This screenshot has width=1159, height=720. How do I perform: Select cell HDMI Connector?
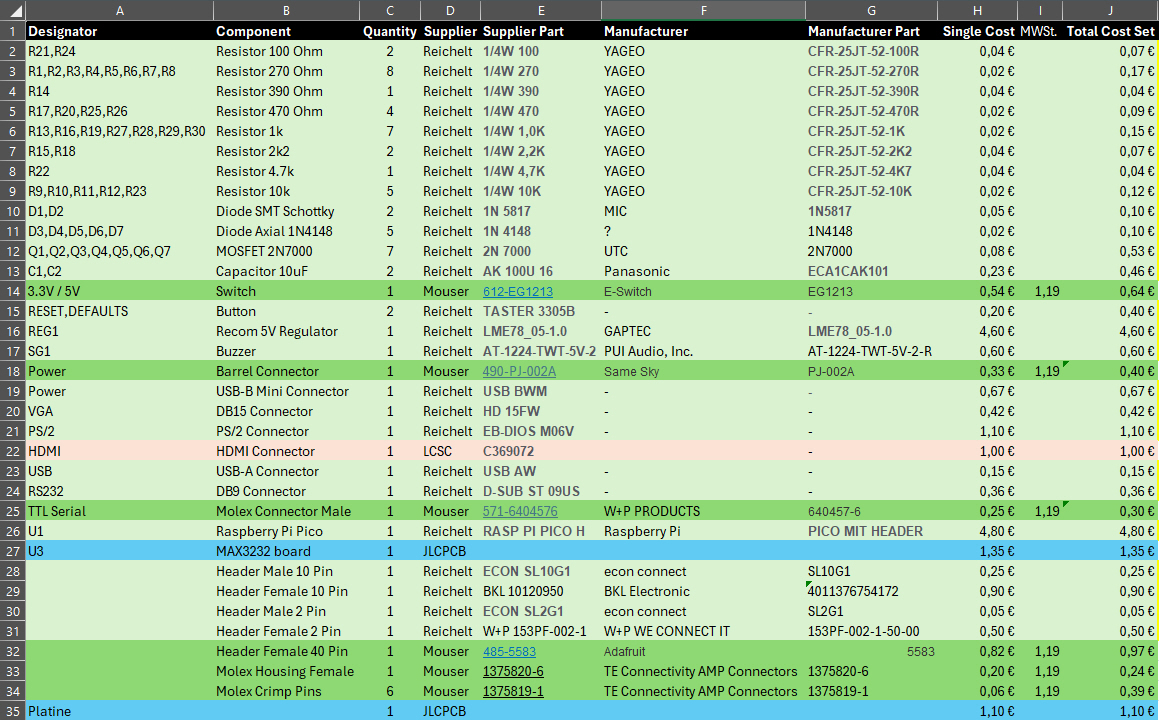pos(286,451)
